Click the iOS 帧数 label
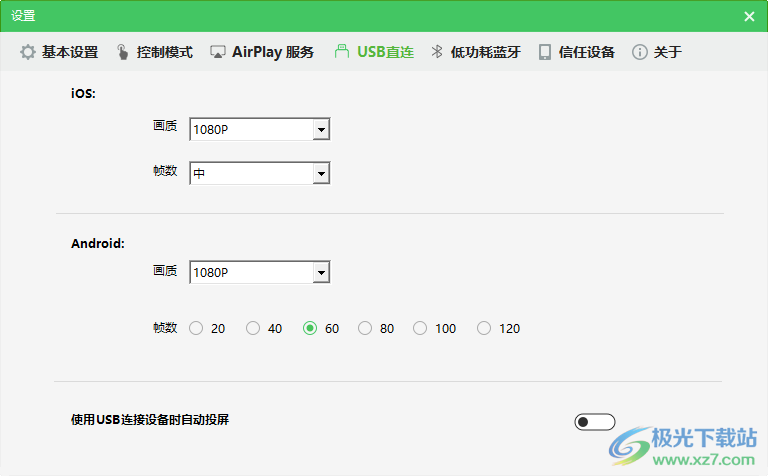Screen dimensions: 768x476 click(x=165, y=170)
